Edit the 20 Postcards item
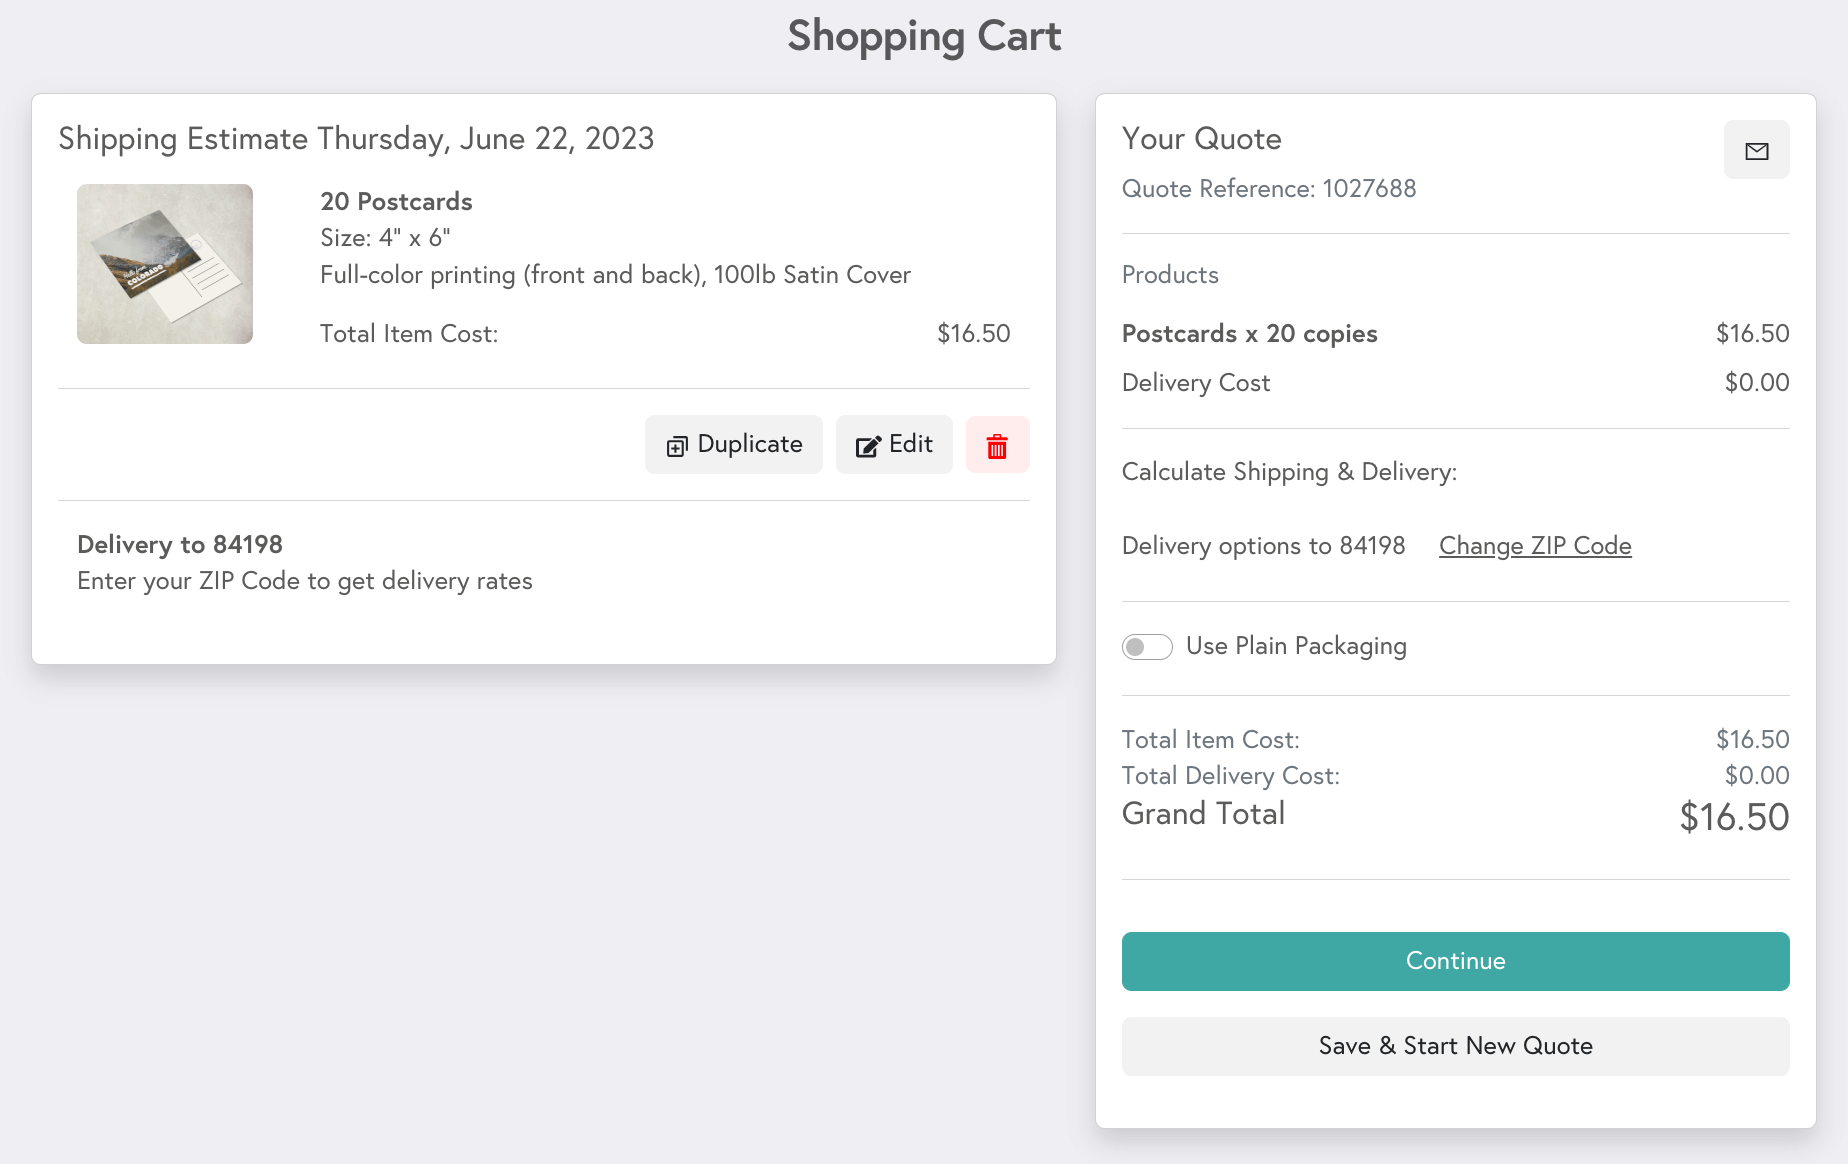This screenshot has height=1164, width=1848. tap(894, 444)
